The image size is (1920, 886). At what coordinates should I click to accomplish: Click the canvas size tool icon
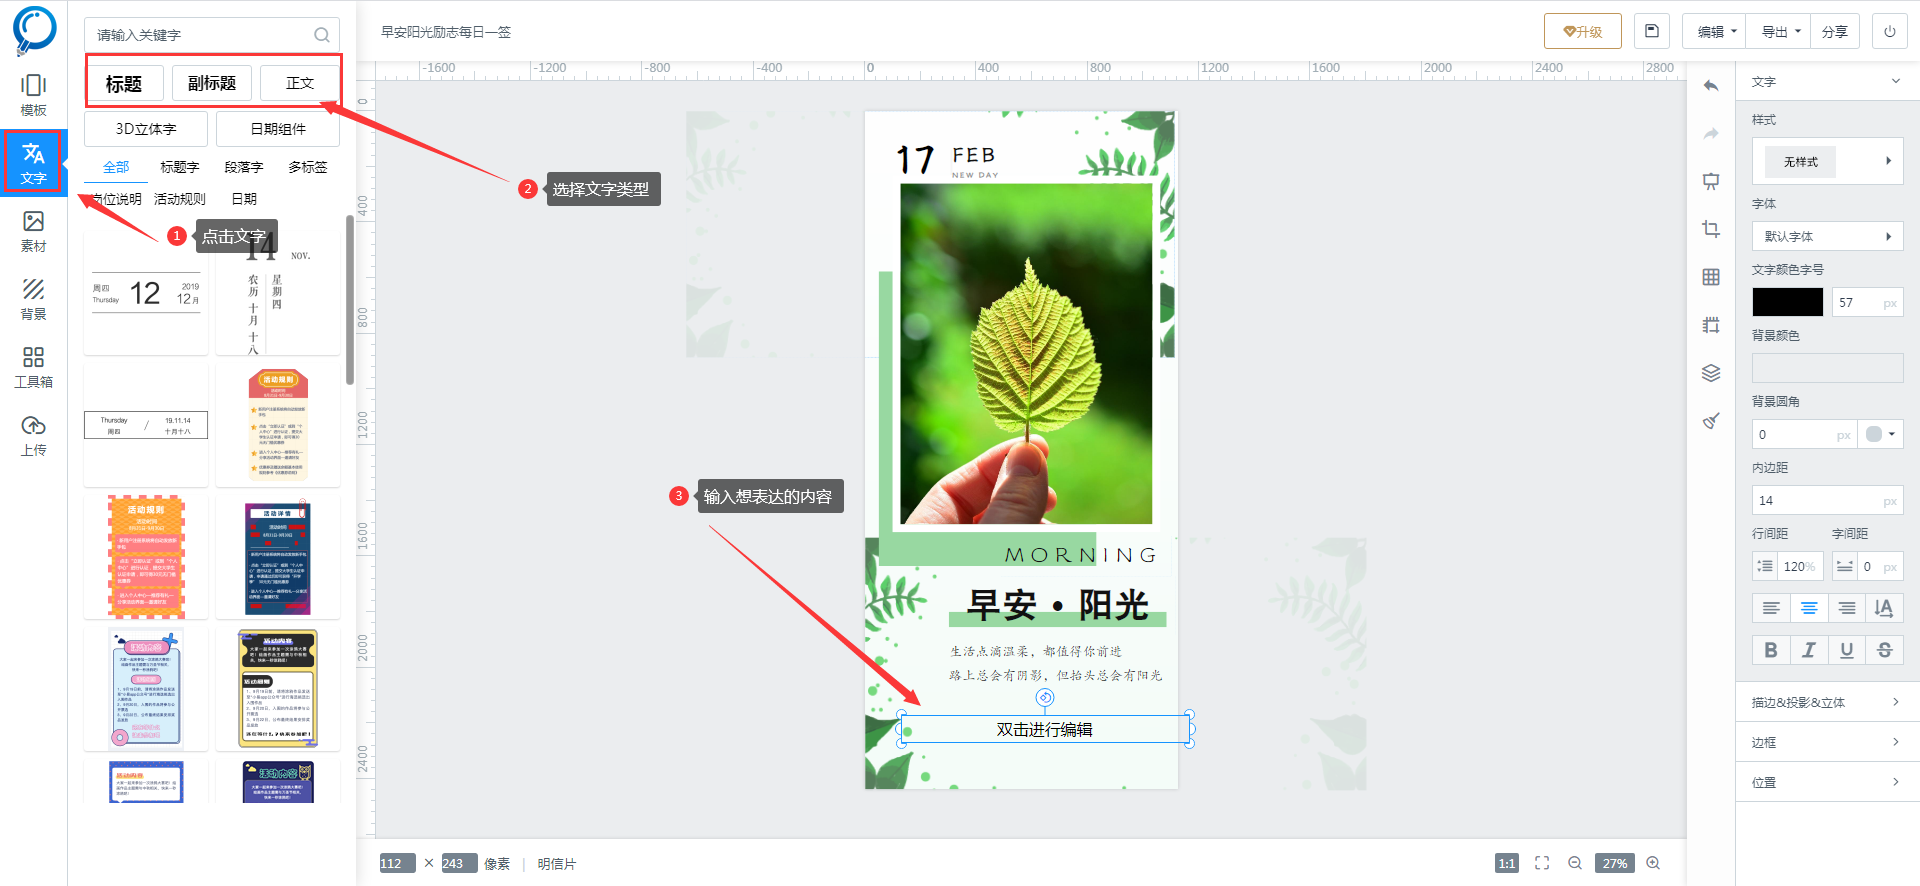[1711, 325]
